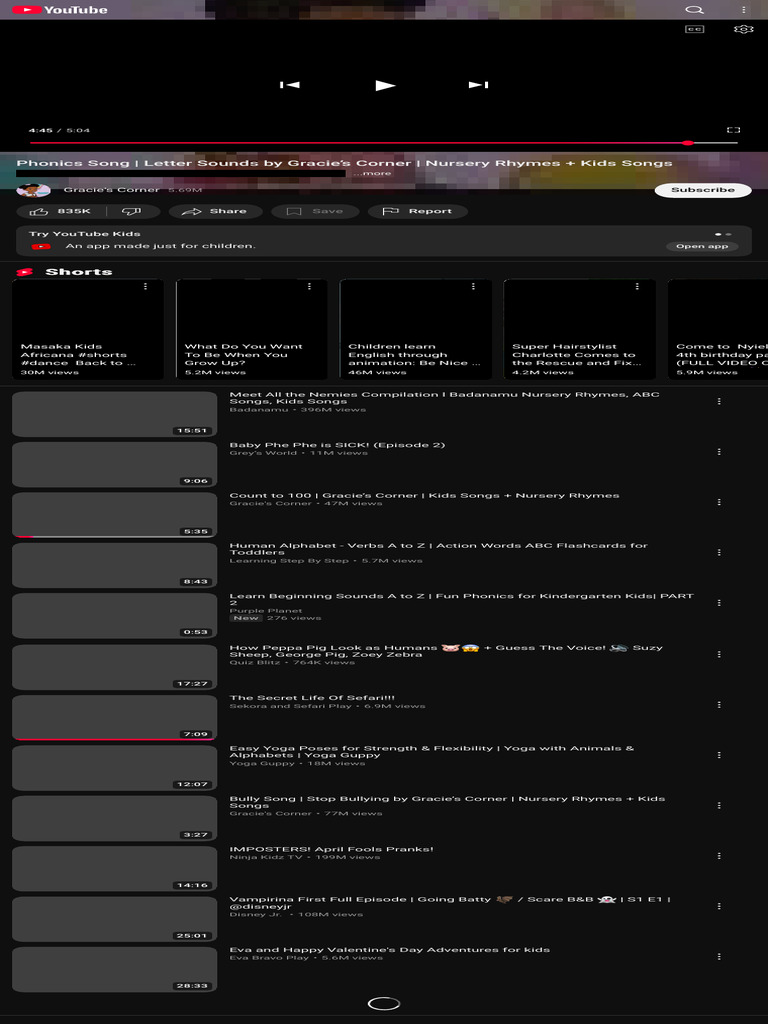Play the Masaka Kids Africana short

coord(88,329)
